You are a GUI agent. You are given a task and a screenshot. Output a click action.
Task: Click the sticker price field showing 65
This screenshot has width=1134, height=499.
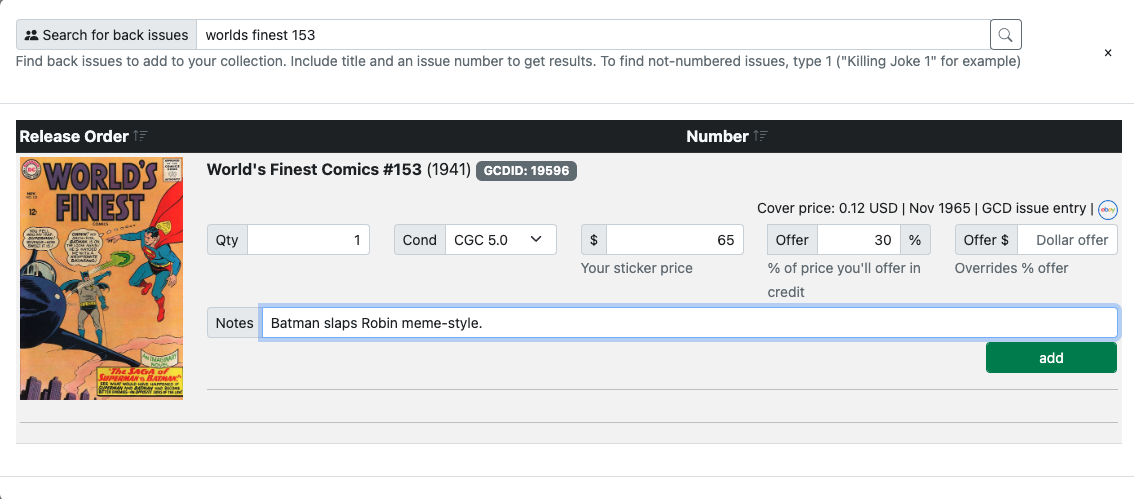(675, 240)
